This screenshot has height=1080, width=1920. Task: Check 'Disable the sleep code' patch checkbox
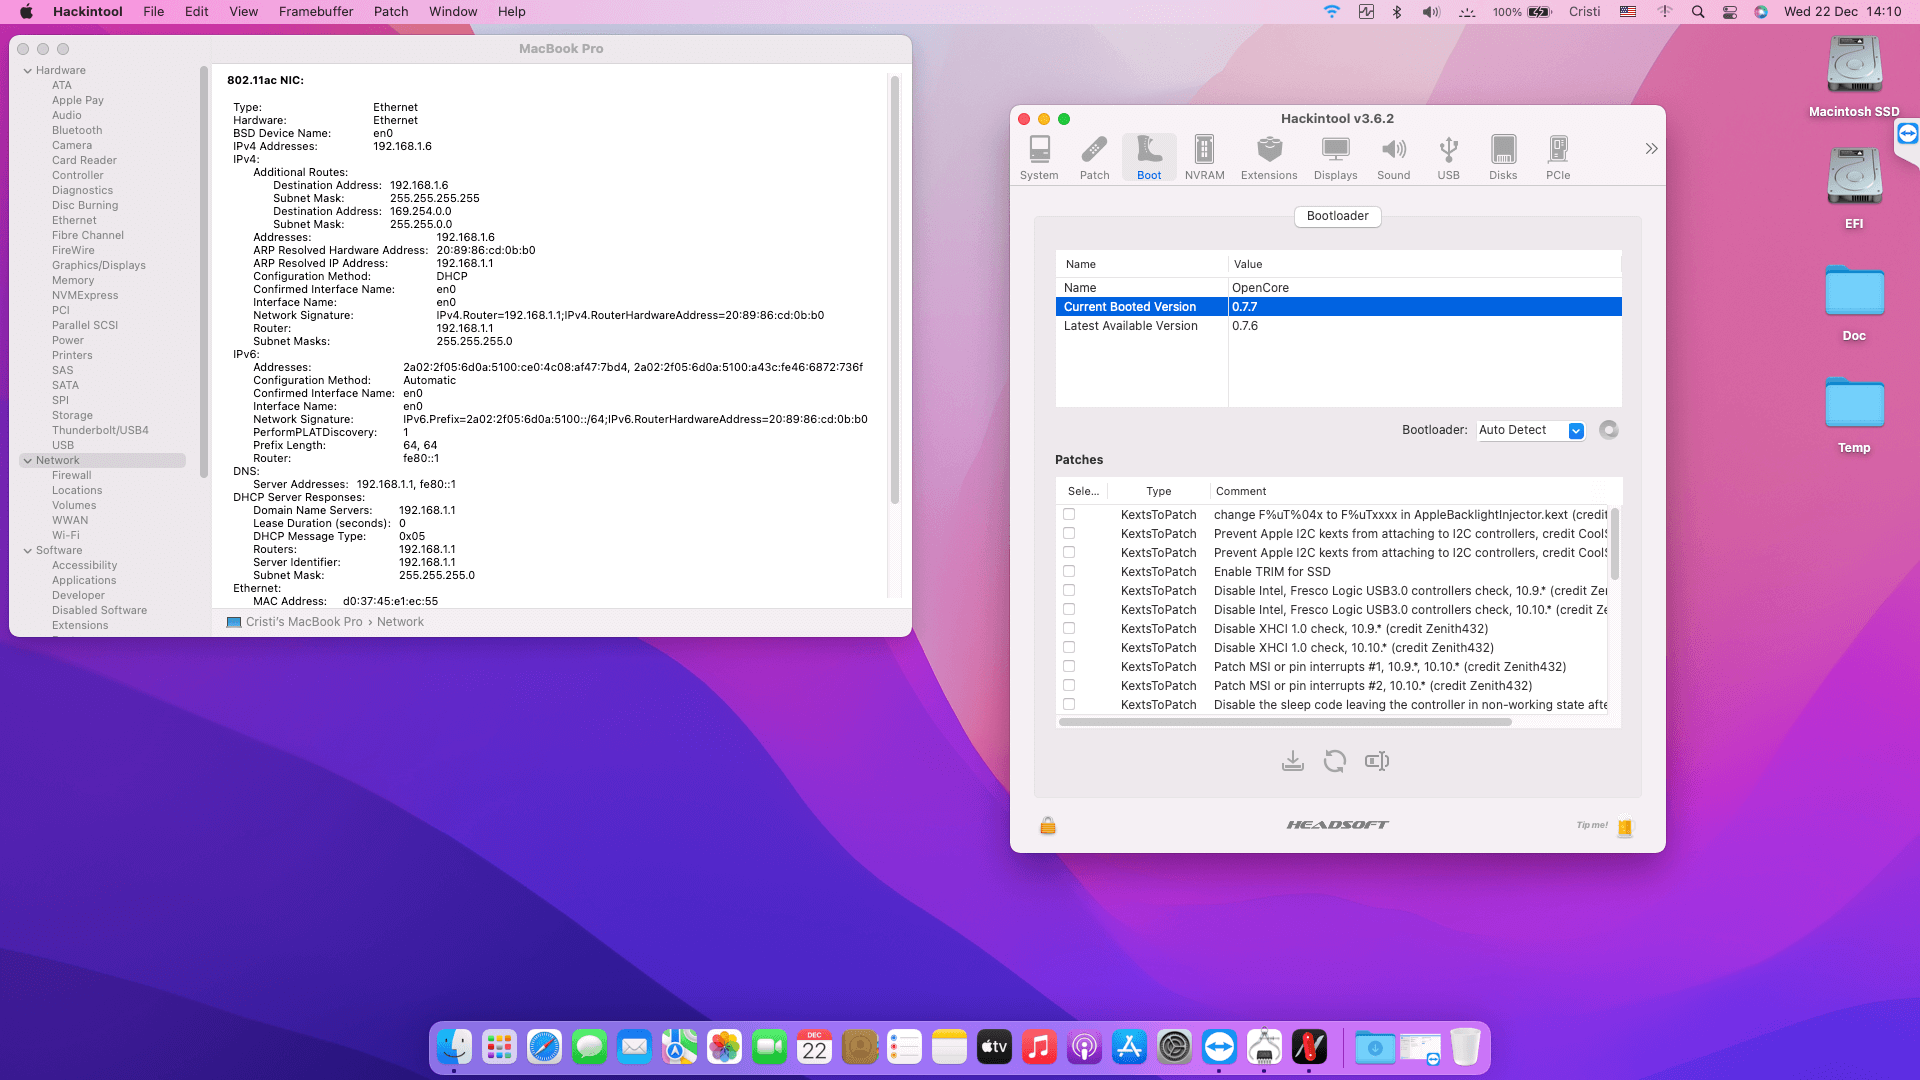coord(1069,705)
